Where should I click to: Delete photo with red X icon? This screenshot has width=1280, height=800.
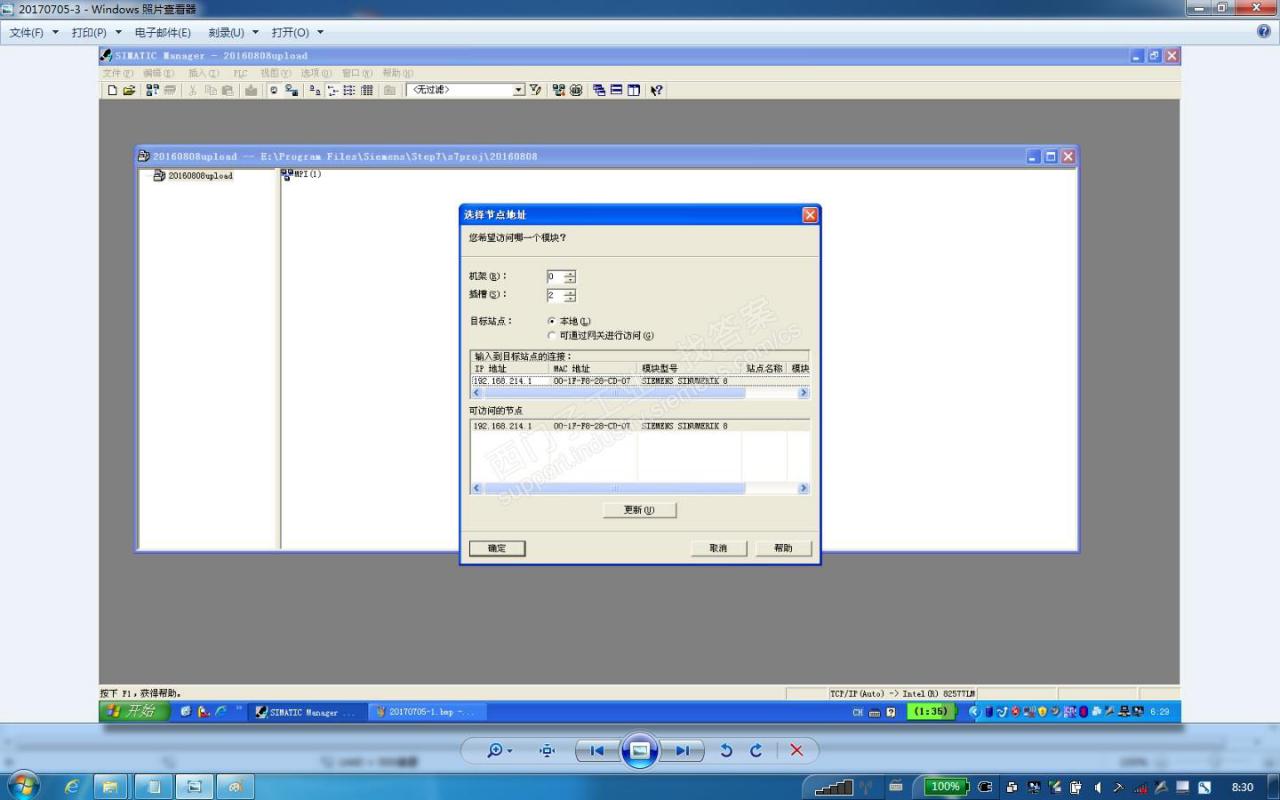point(796,750)
